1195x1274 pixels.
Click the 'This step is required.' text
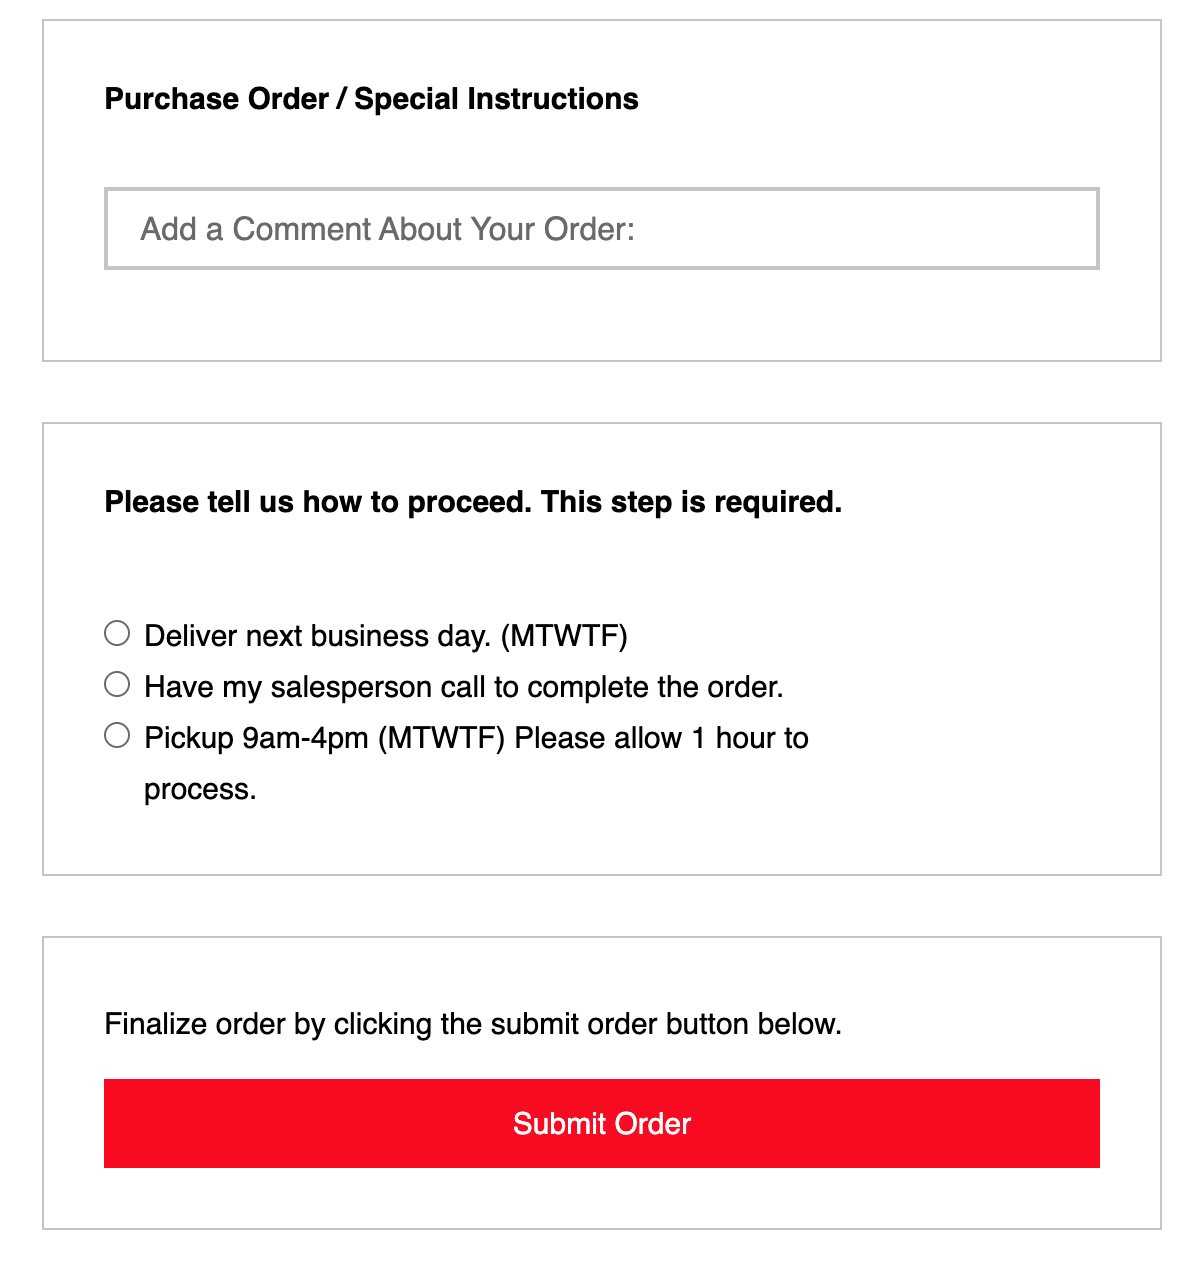tap(692, 502)
